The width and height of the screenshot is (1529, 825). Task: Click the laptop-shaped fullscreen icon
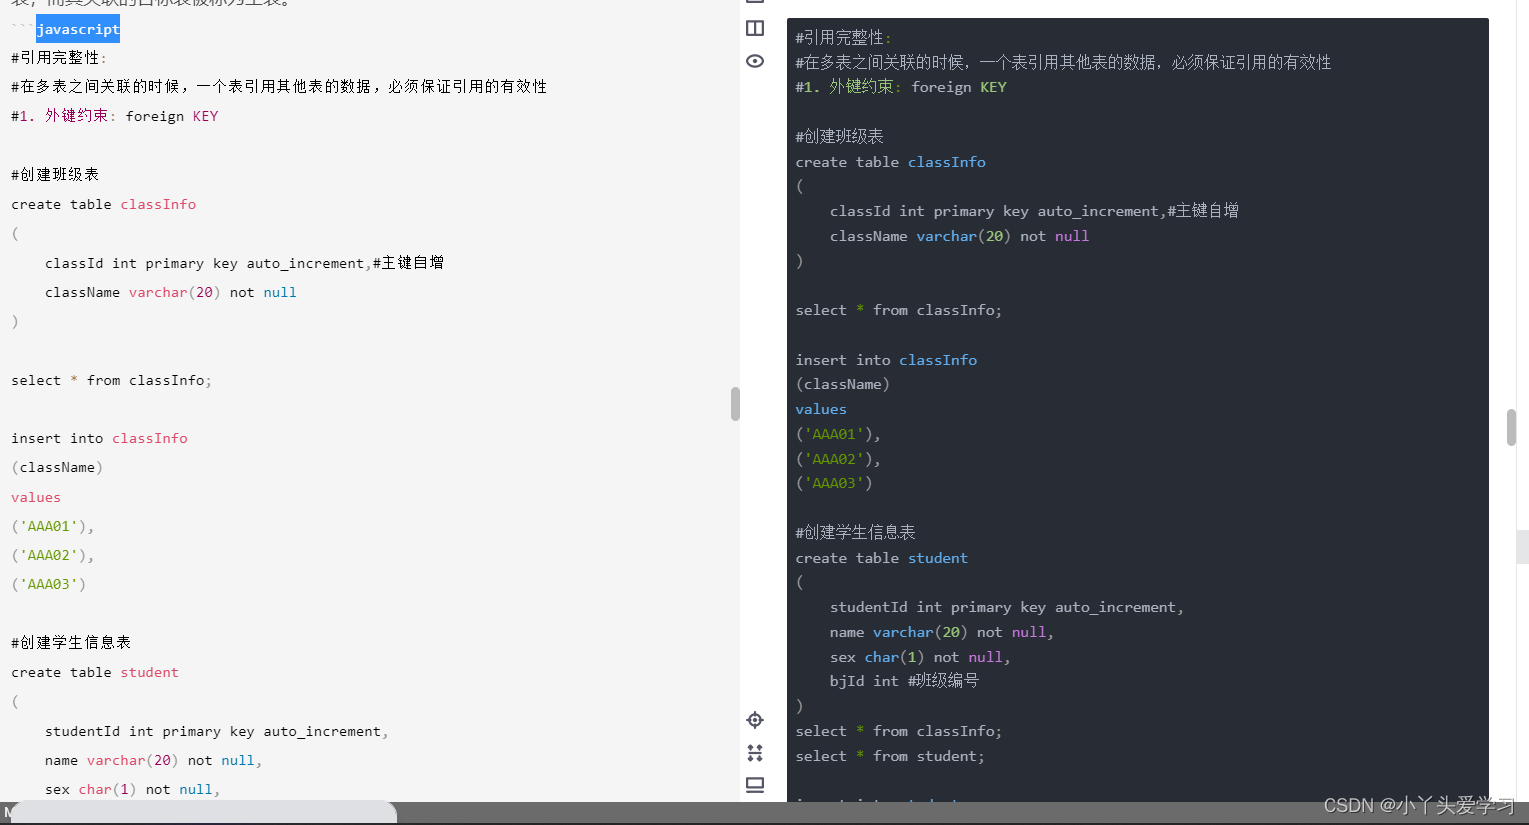pos(755,785)
